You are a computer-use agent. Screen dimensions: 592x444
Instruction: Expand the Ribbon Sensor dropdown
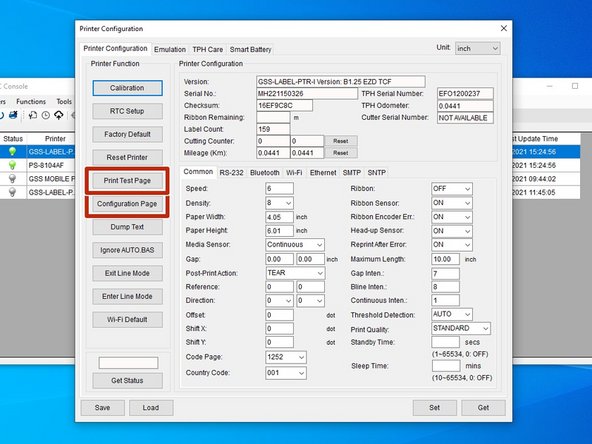click(452, 203)
